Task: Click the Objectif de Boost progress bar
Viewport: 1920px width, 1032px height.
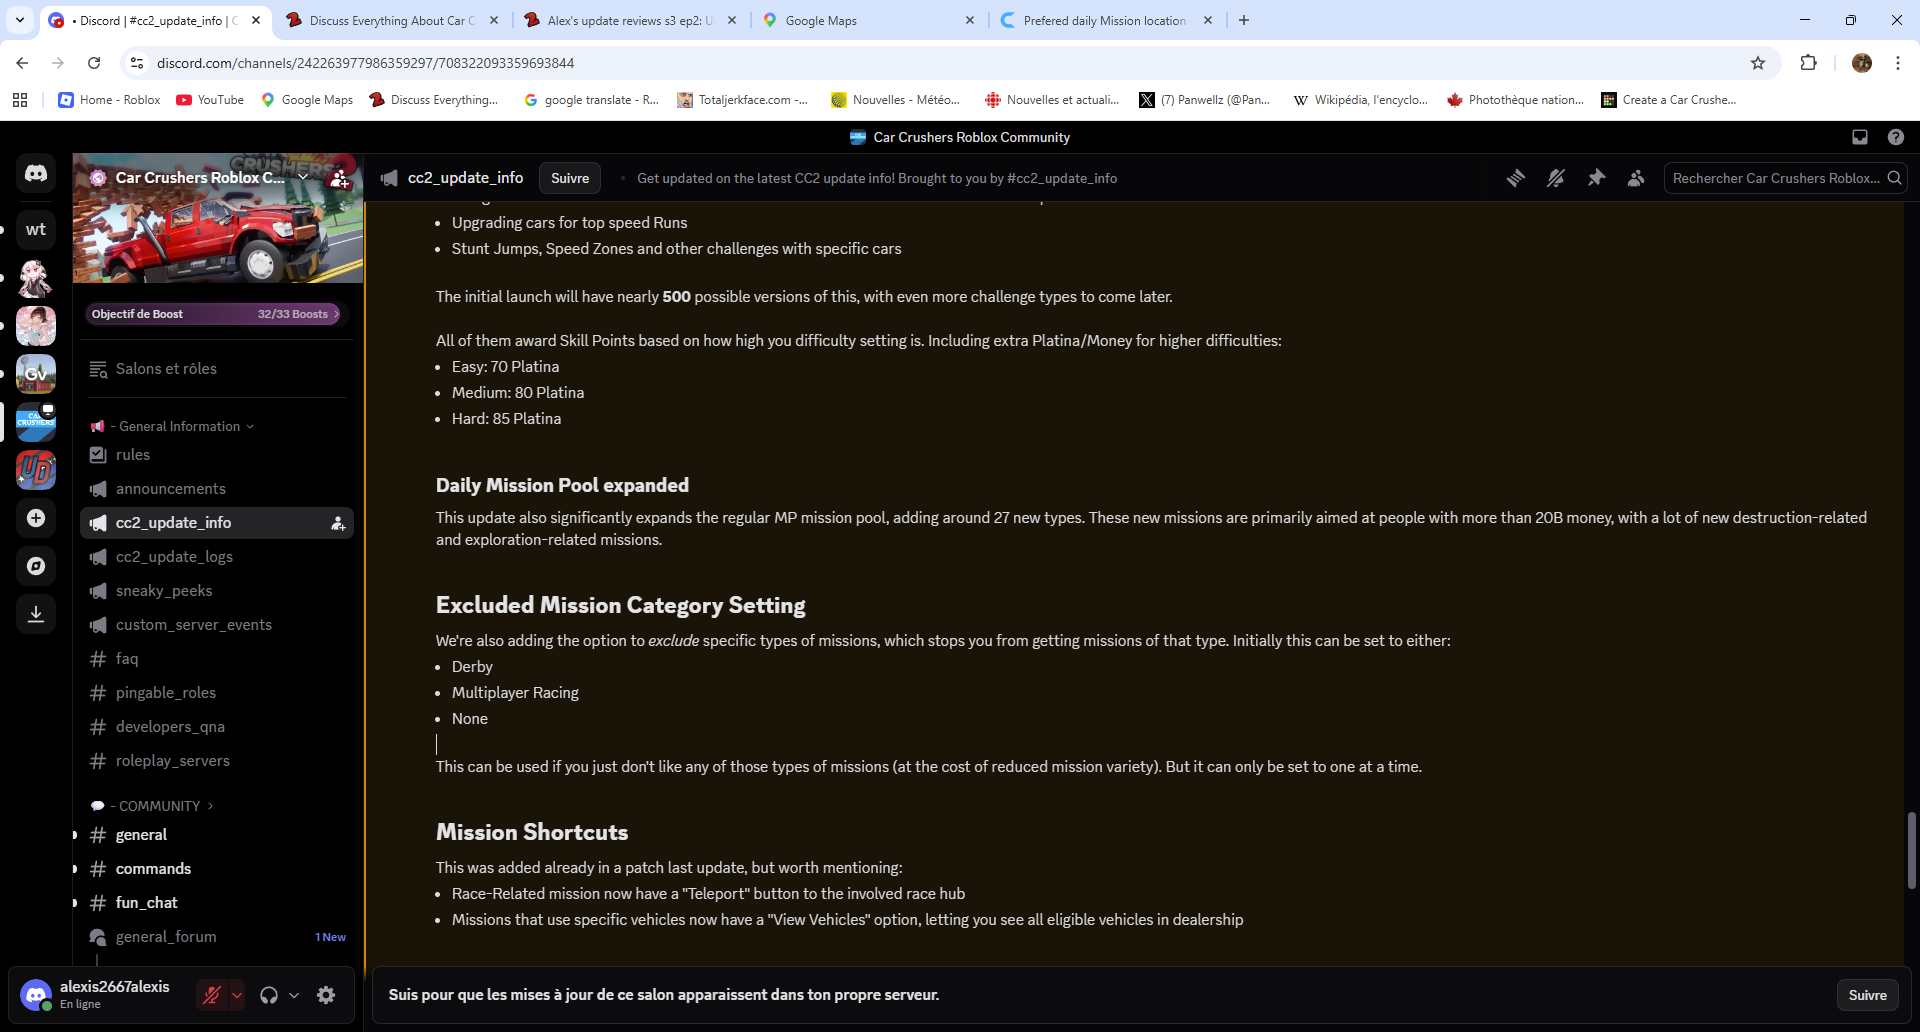Action: pyautogui.click(x=215, y=314)
